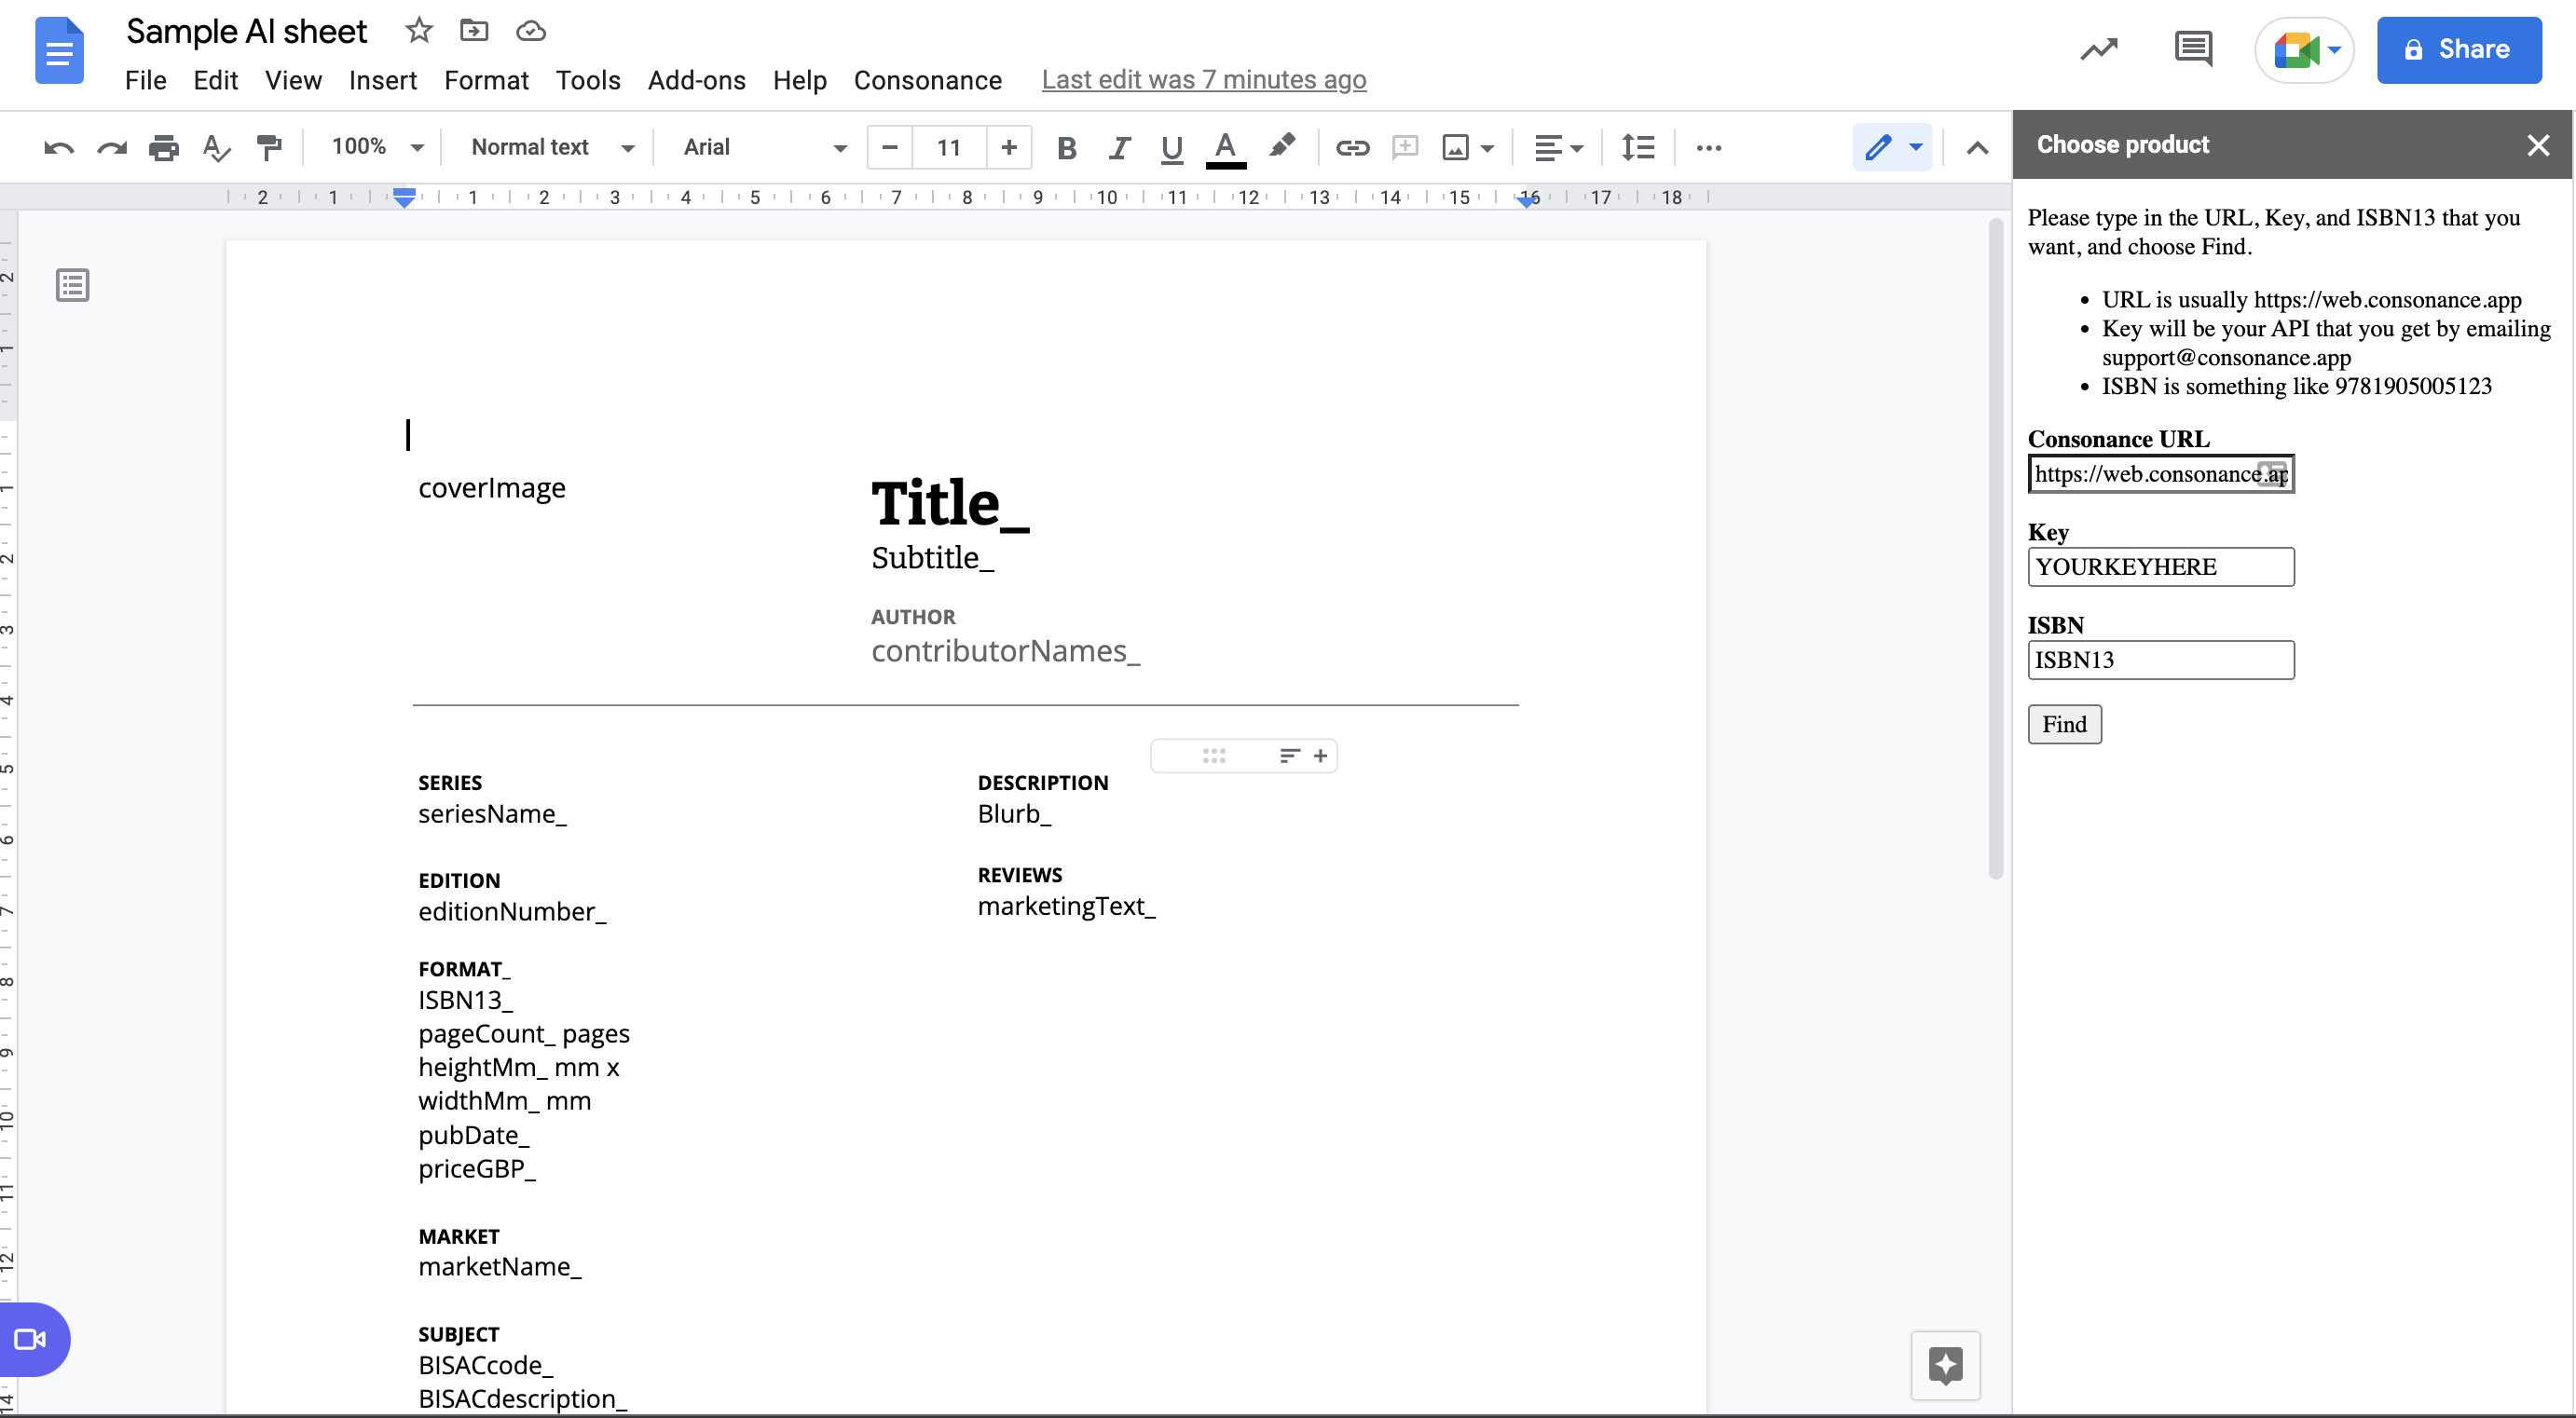Insert a link
The height and width of the screenshot is (1418, 2576).
click(1352, 147)
